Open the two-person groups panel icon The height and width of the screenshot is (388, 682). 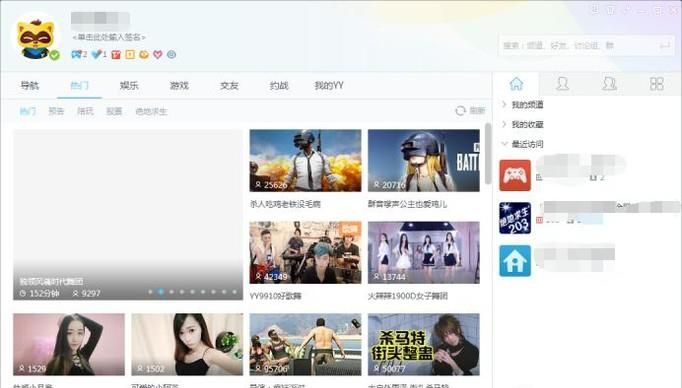click(x=609, y=84)
